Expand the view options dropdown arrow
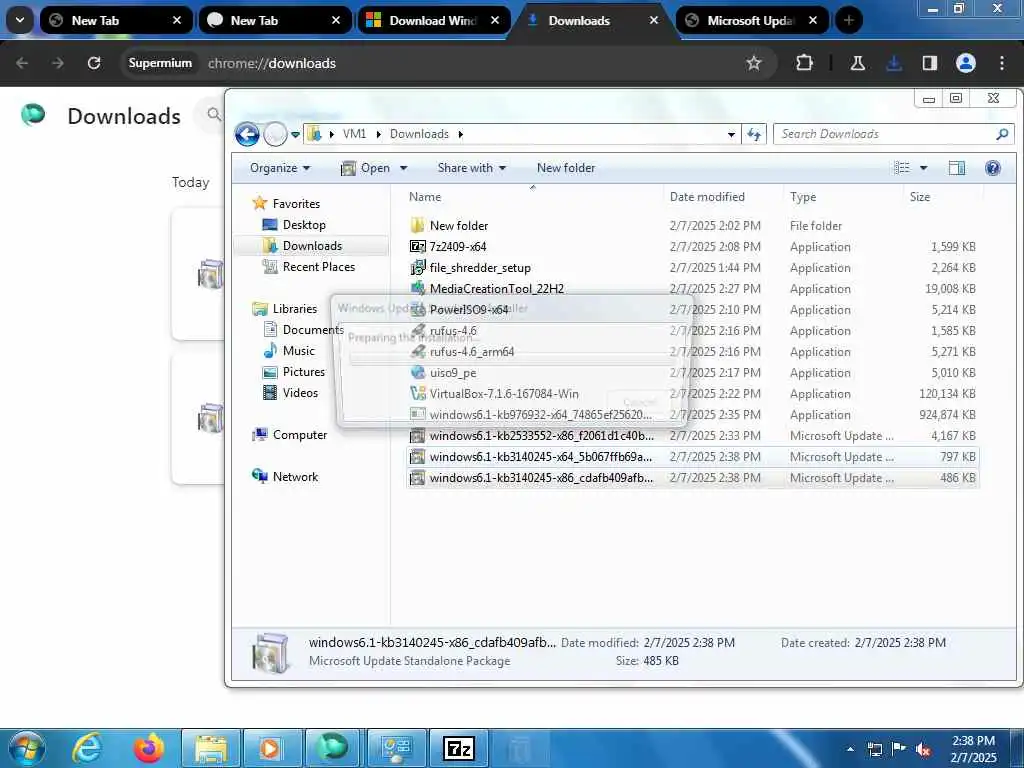Viewport: 1024px width, 768px height. click(x=923, y=168)
